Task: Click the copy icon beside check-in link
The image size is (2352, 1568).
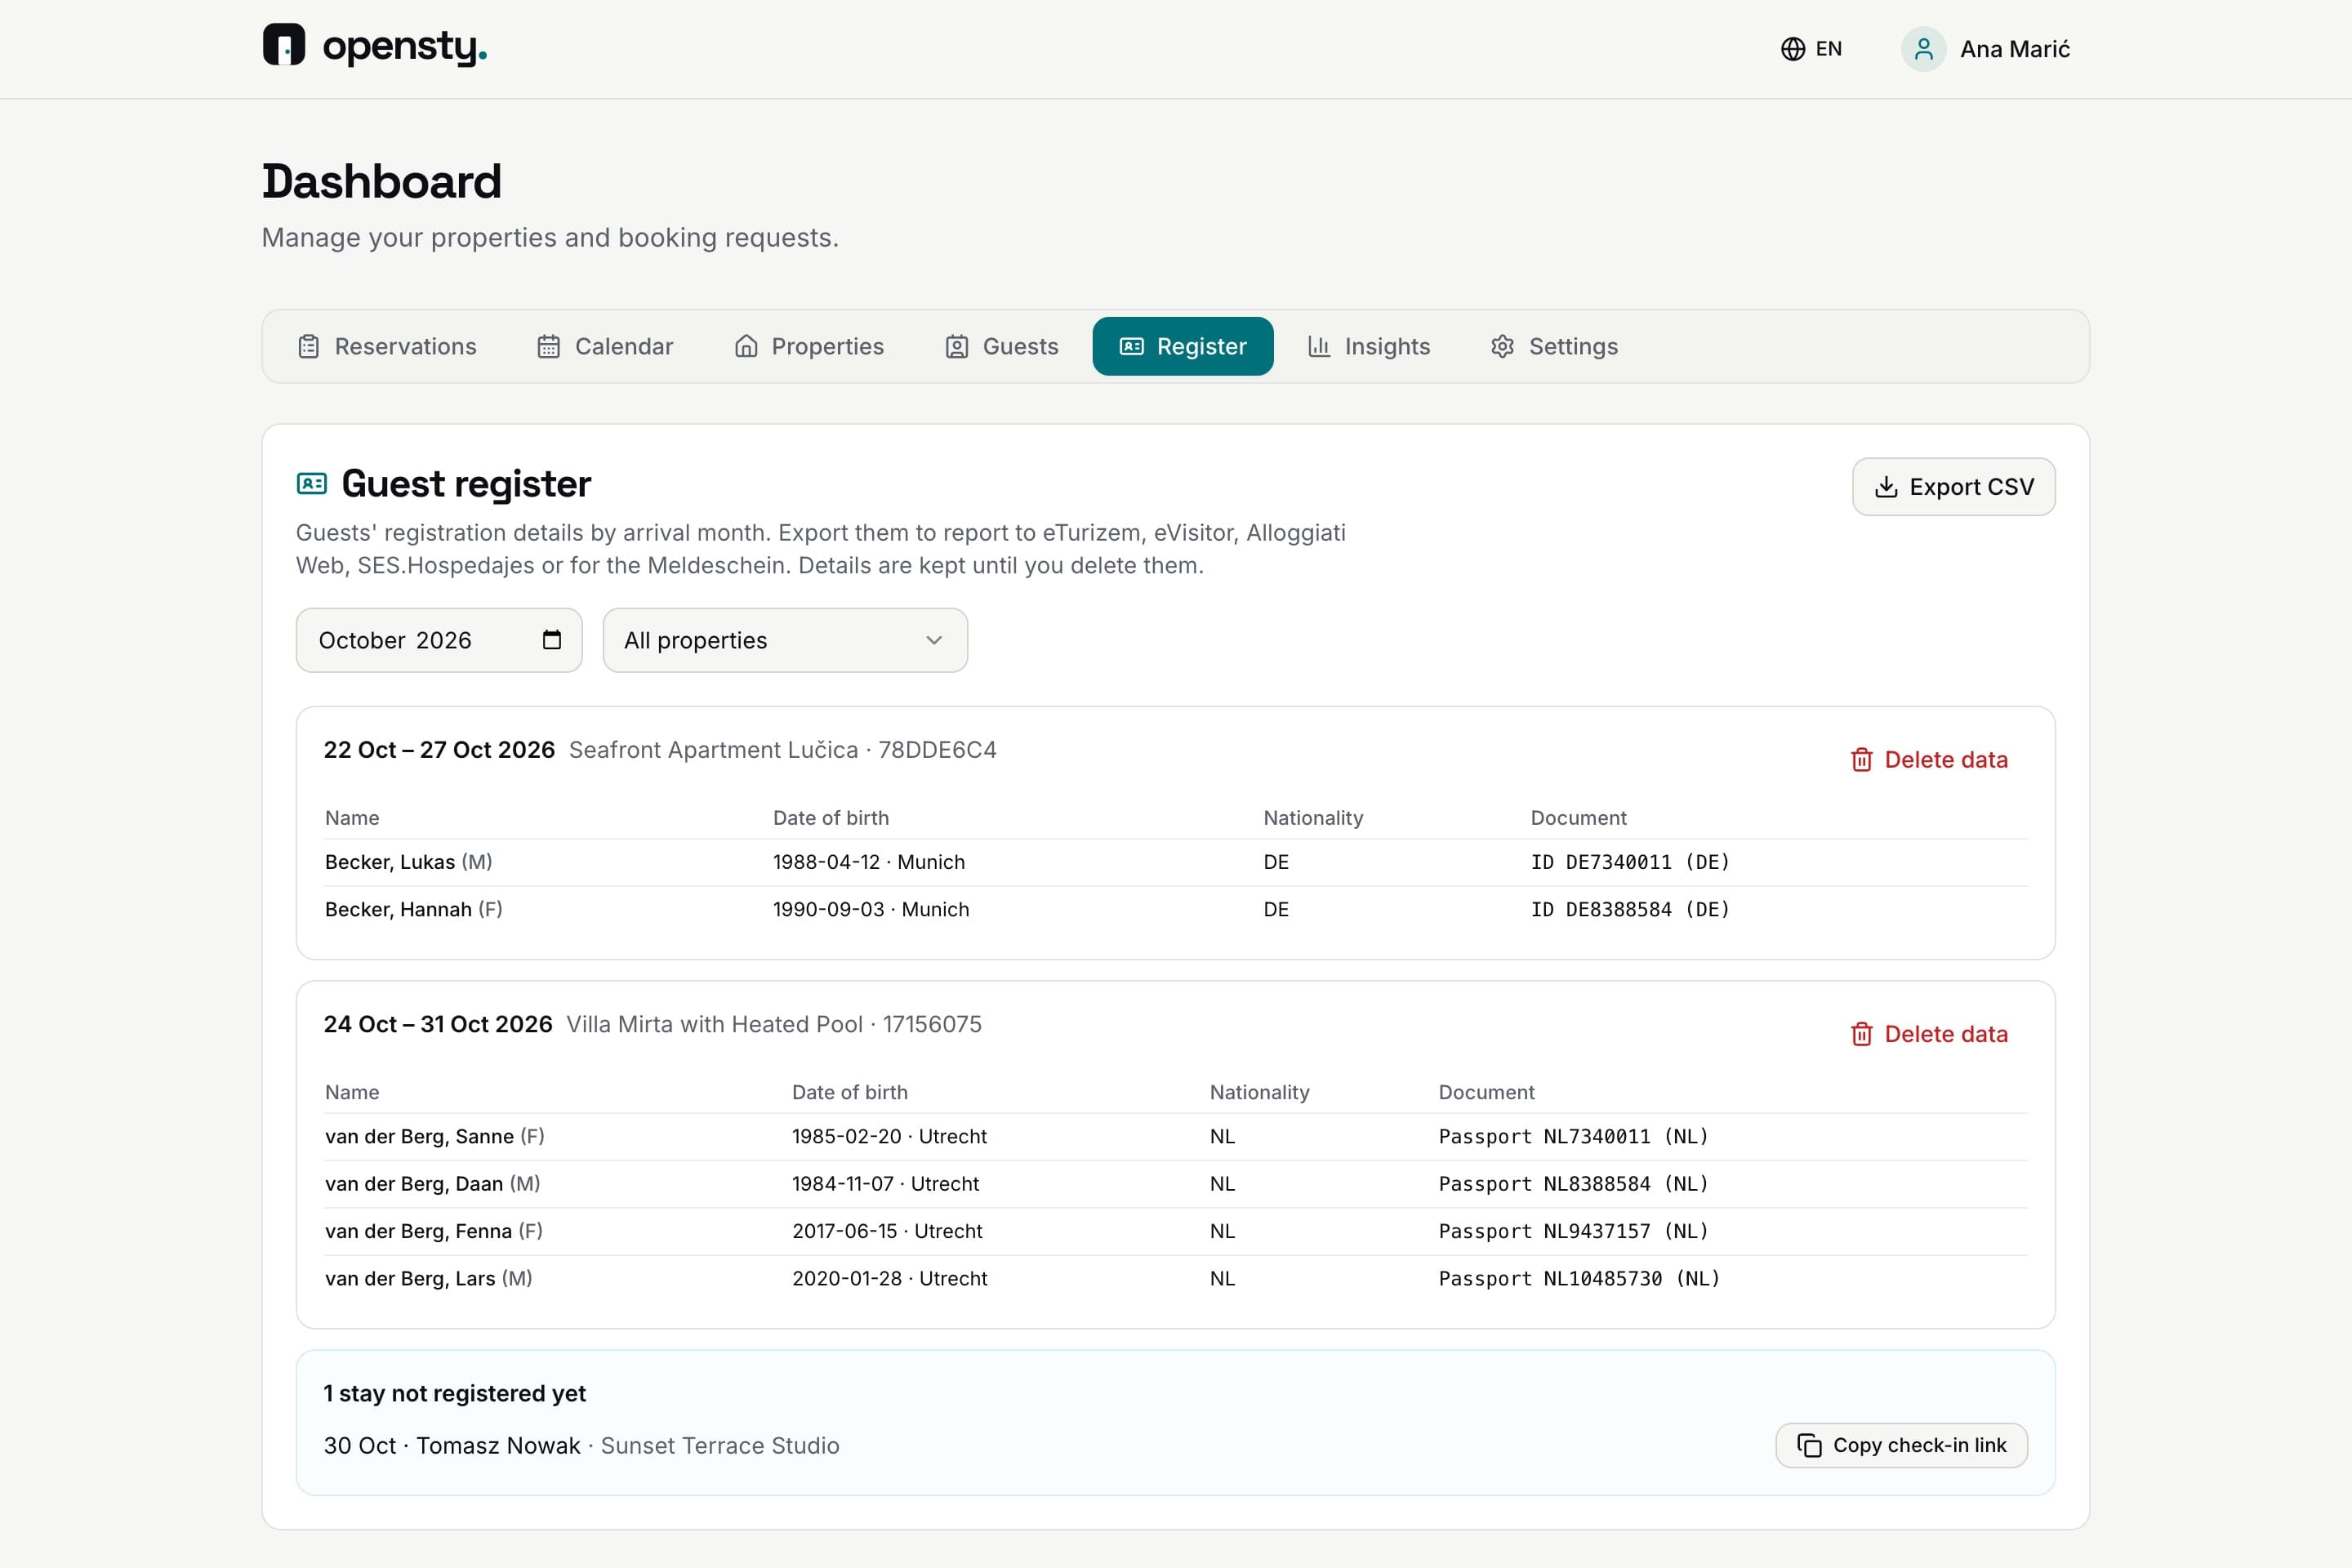Action: 1809,1445
